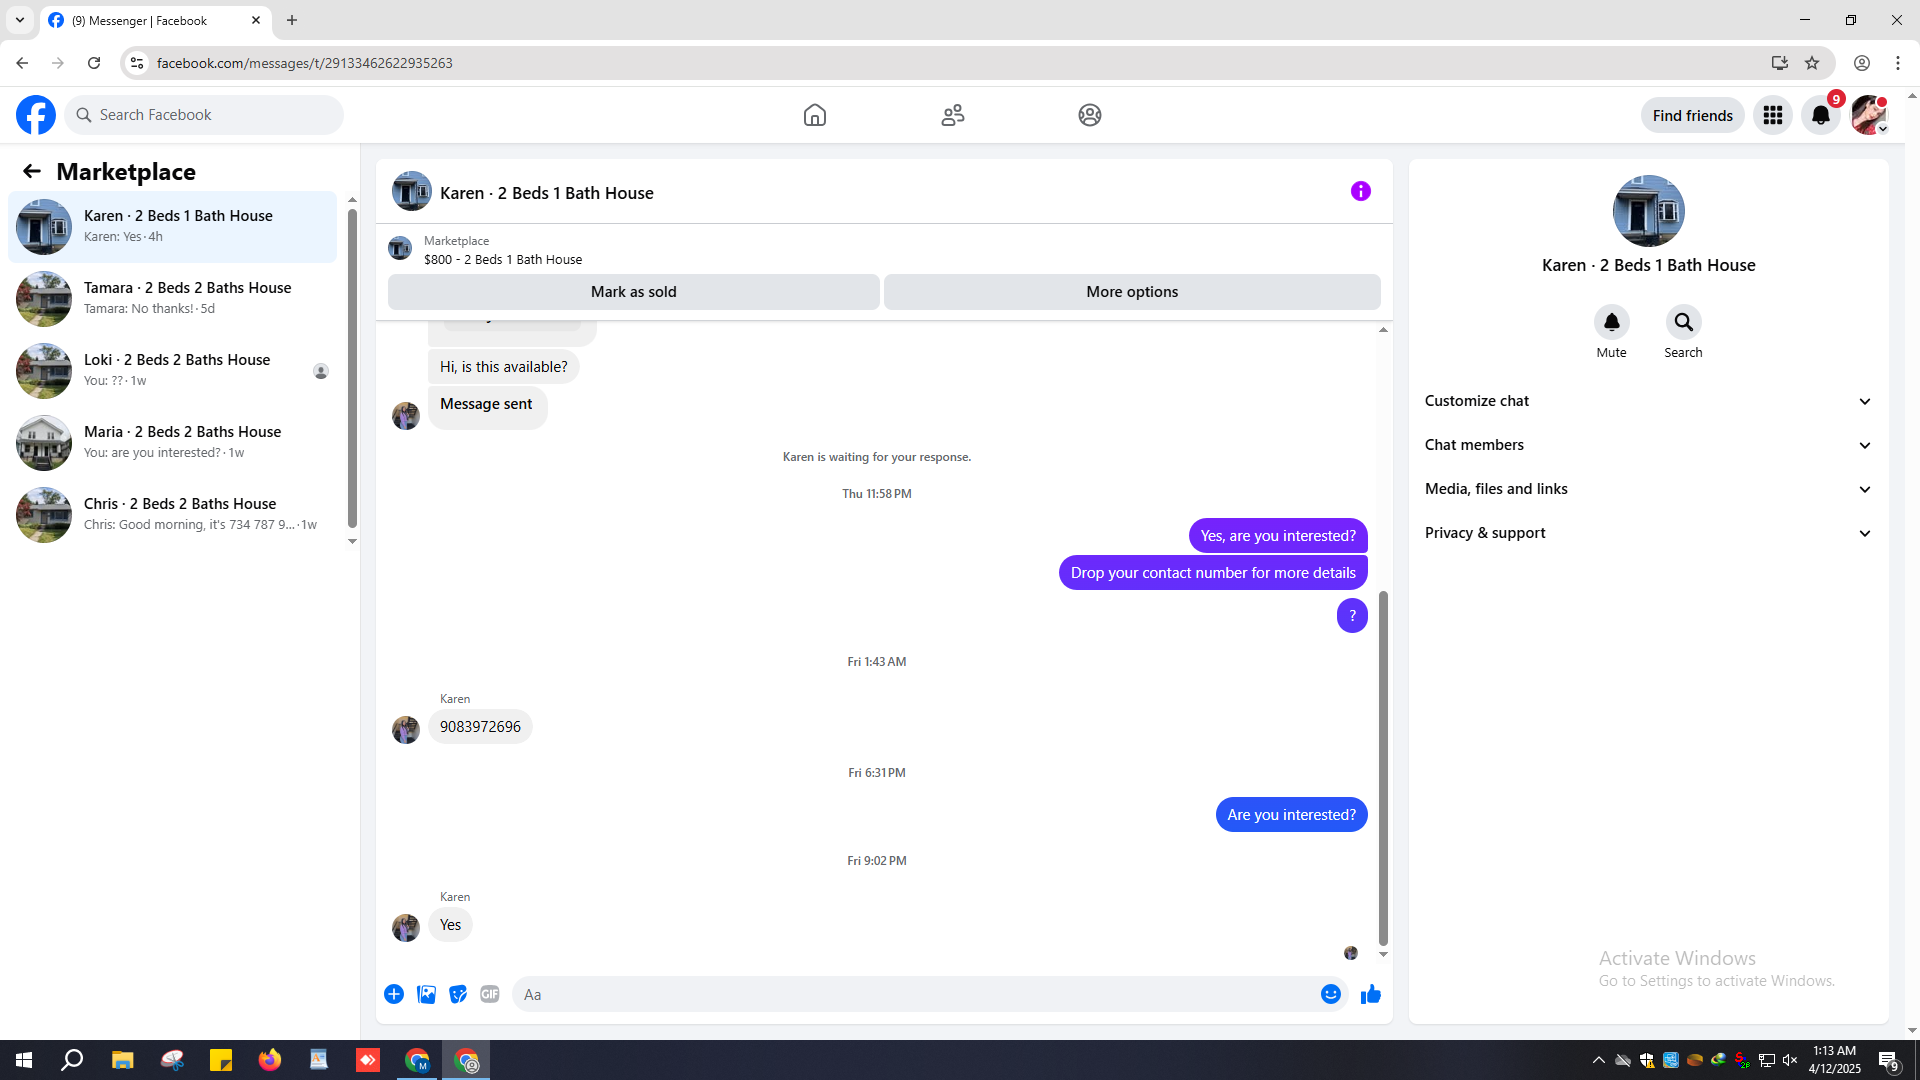Screen dimensions: 1920x1080
Task: Open more actions plus icon in composer
Action: [394, 994]
